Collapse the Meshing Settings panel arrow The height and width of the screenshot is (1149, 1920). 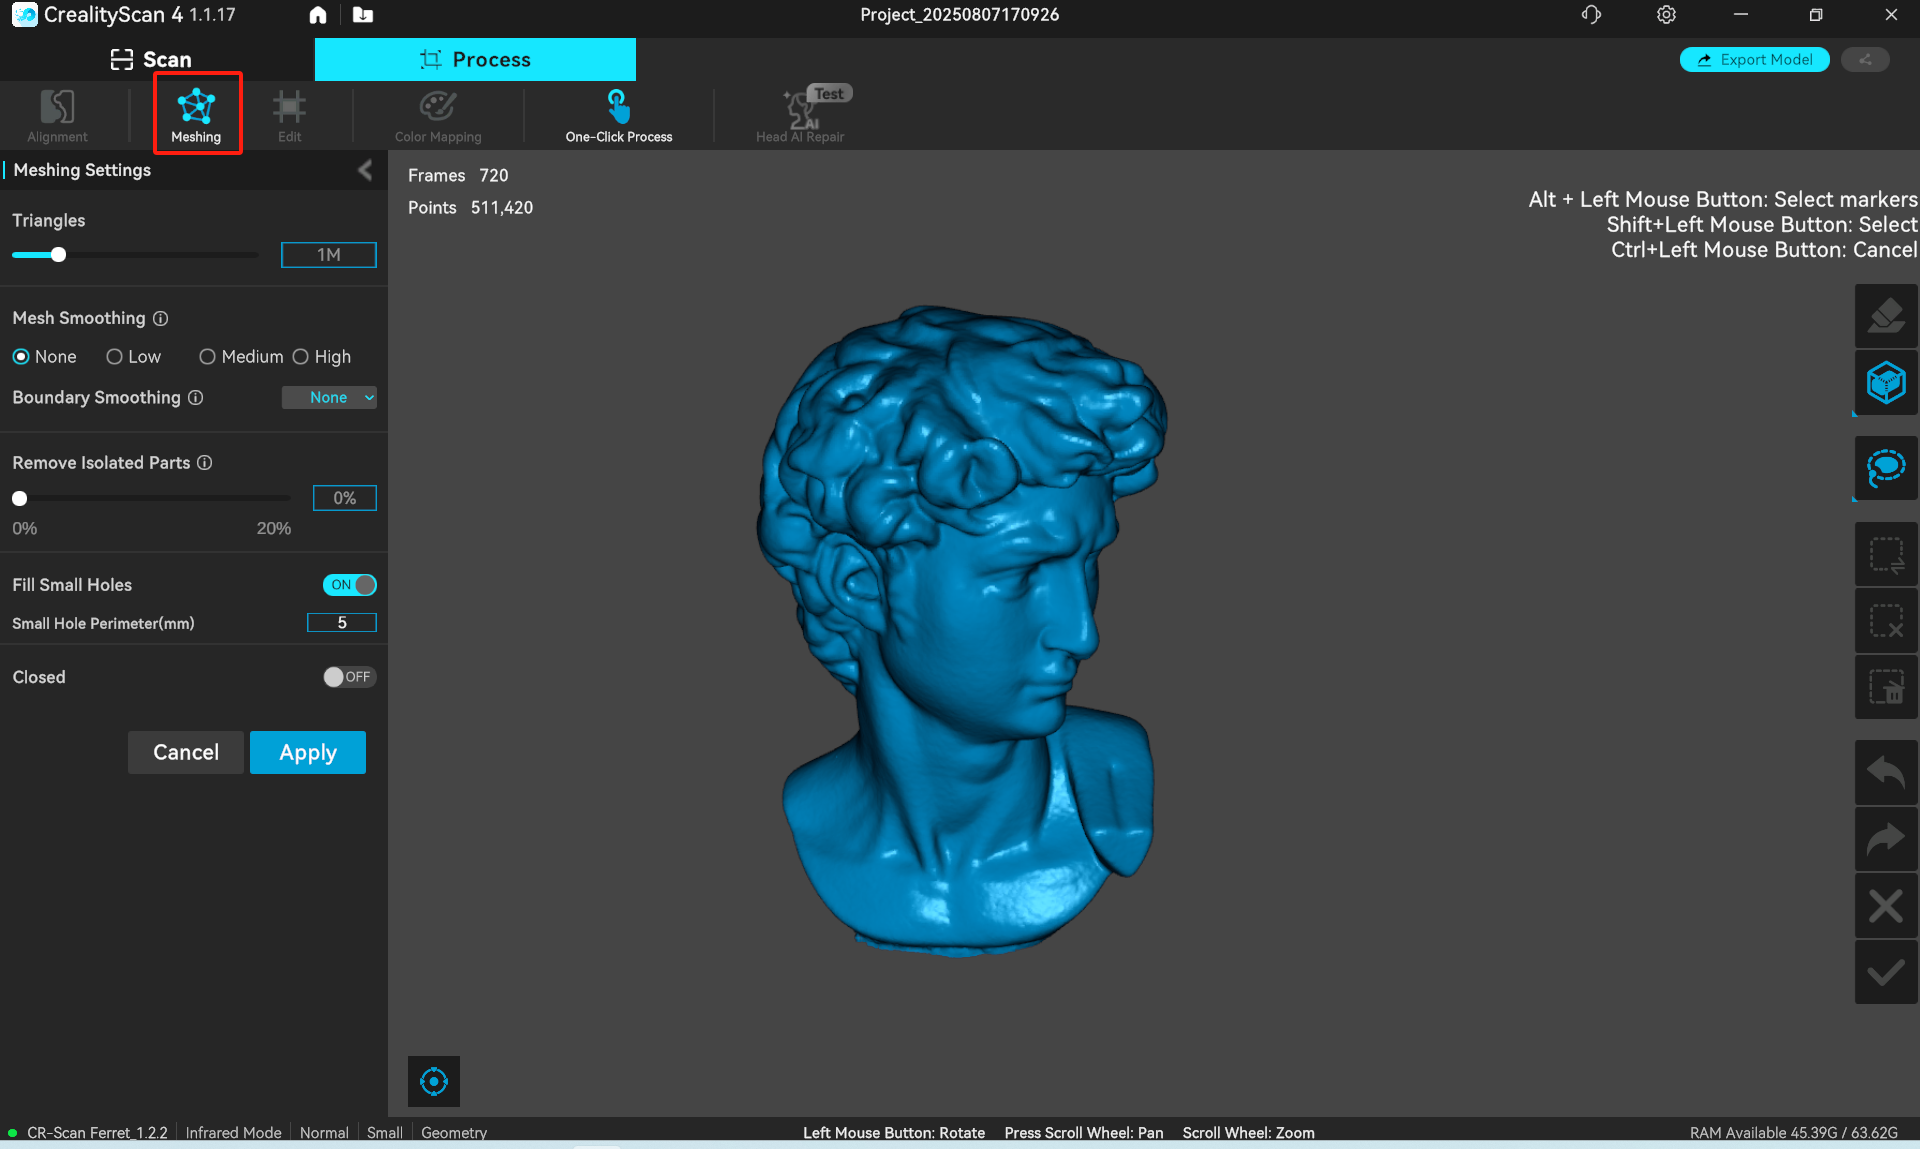coord(365,170)
